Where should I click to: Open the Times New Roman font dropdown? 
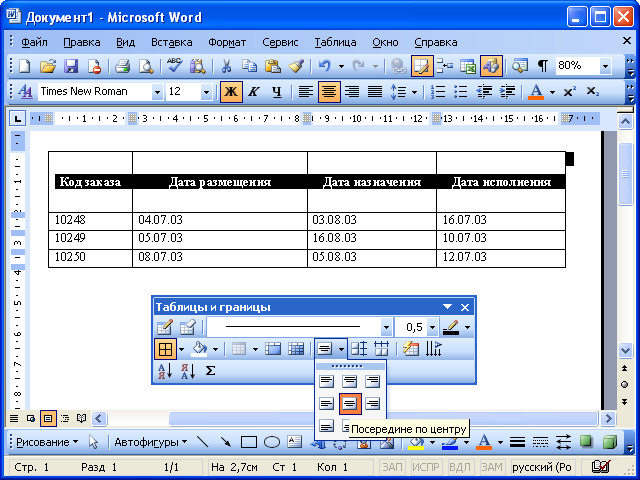[157, 92]
